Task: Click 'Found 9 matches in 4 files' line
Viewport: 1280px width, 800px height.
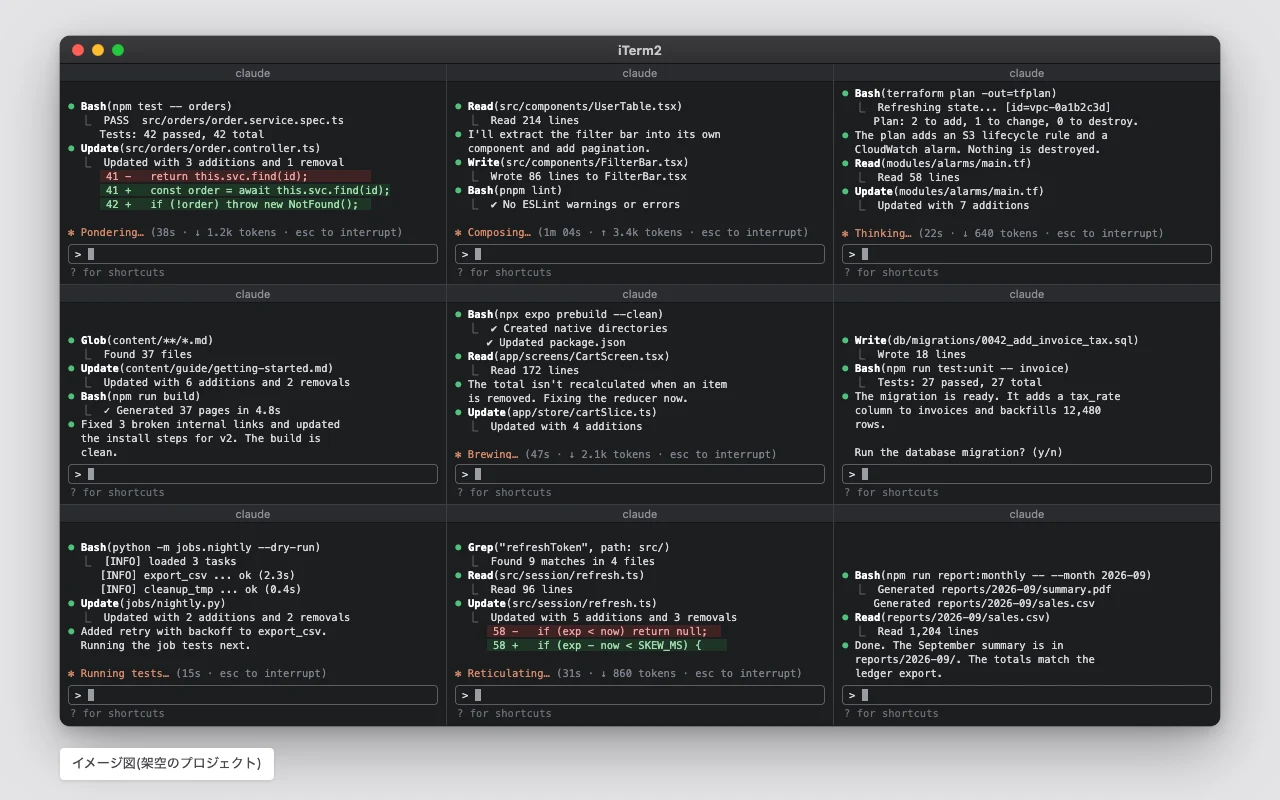Action: pyautogui.click(x=572, y=561)
